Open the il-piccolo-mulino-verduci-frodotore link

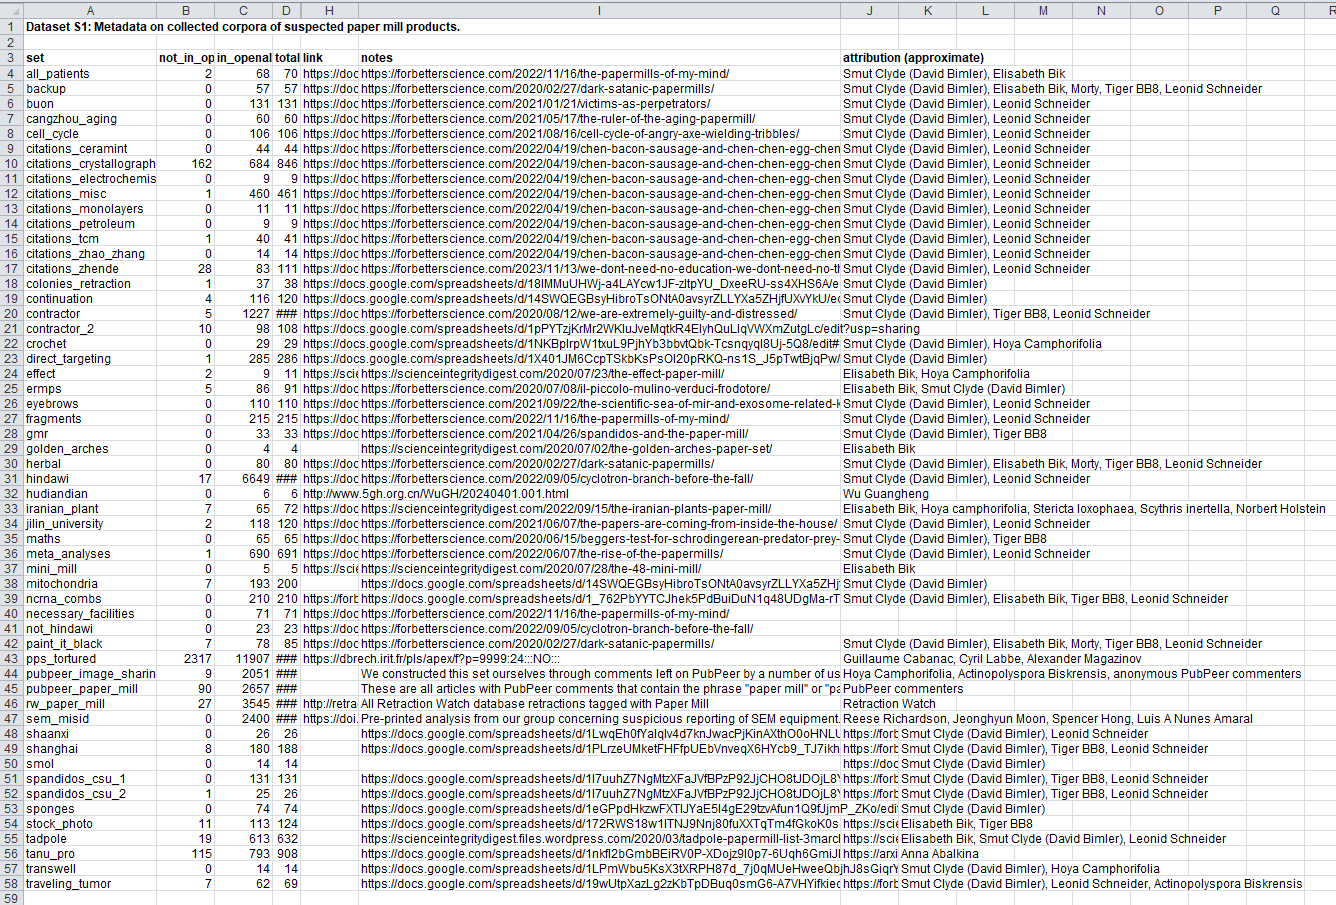pos(565,389)
